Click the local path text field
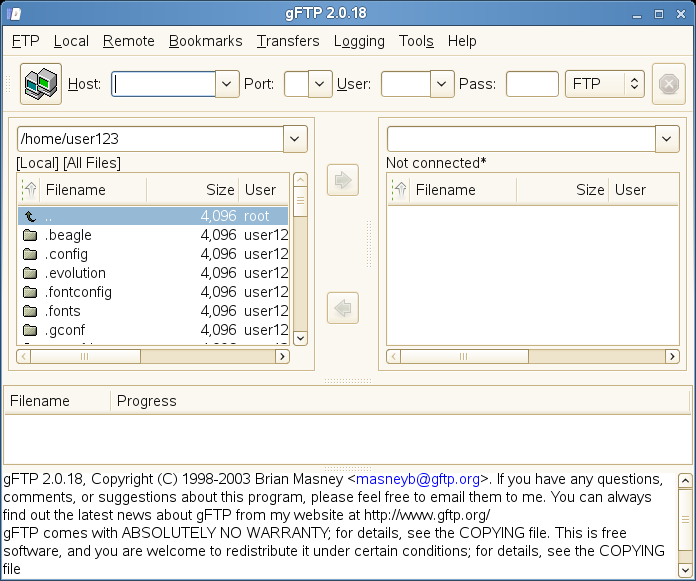Viewport: 696px width, 581px height. (x=150, y=139)
